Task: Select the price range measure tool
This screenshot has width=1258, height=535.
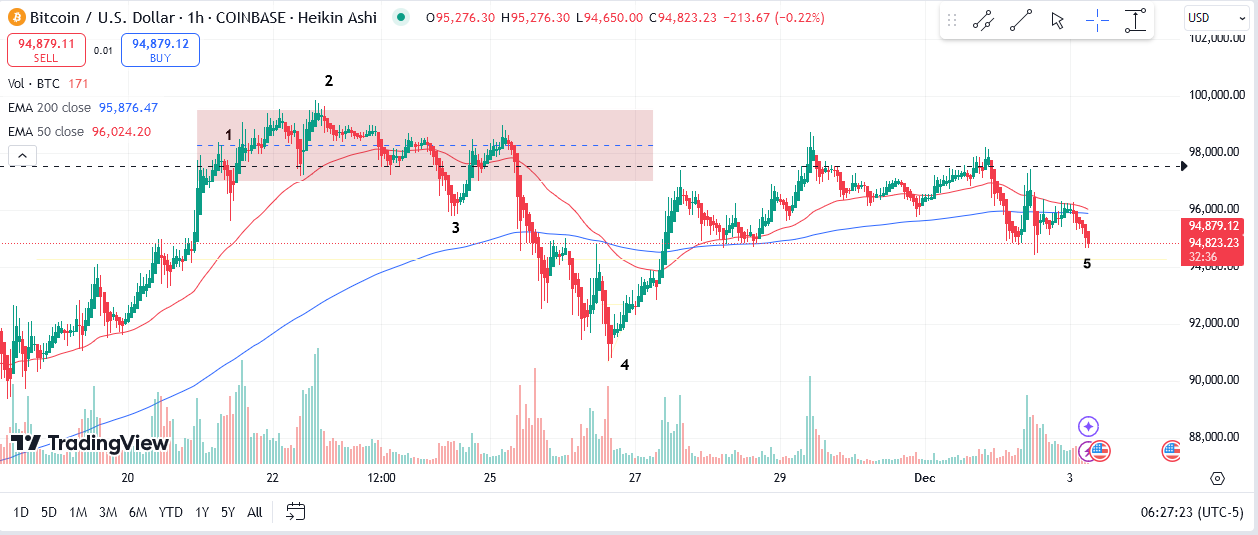Action: coord(1135,20)
